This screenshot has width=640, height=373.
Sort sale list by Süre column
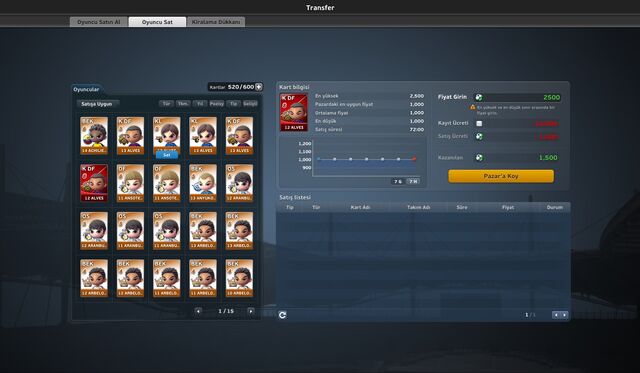(462, 207)
